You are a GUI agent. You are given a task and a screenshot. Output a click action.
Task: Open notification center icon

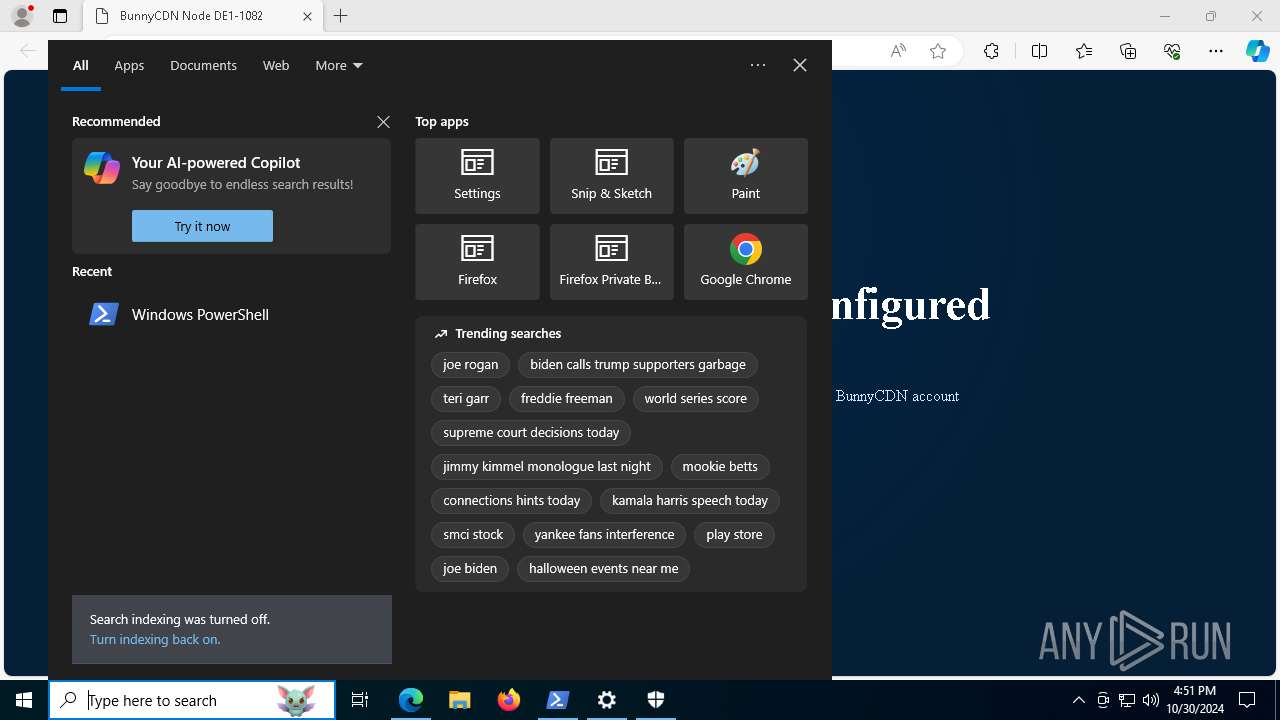click(x=1247, y=700)
